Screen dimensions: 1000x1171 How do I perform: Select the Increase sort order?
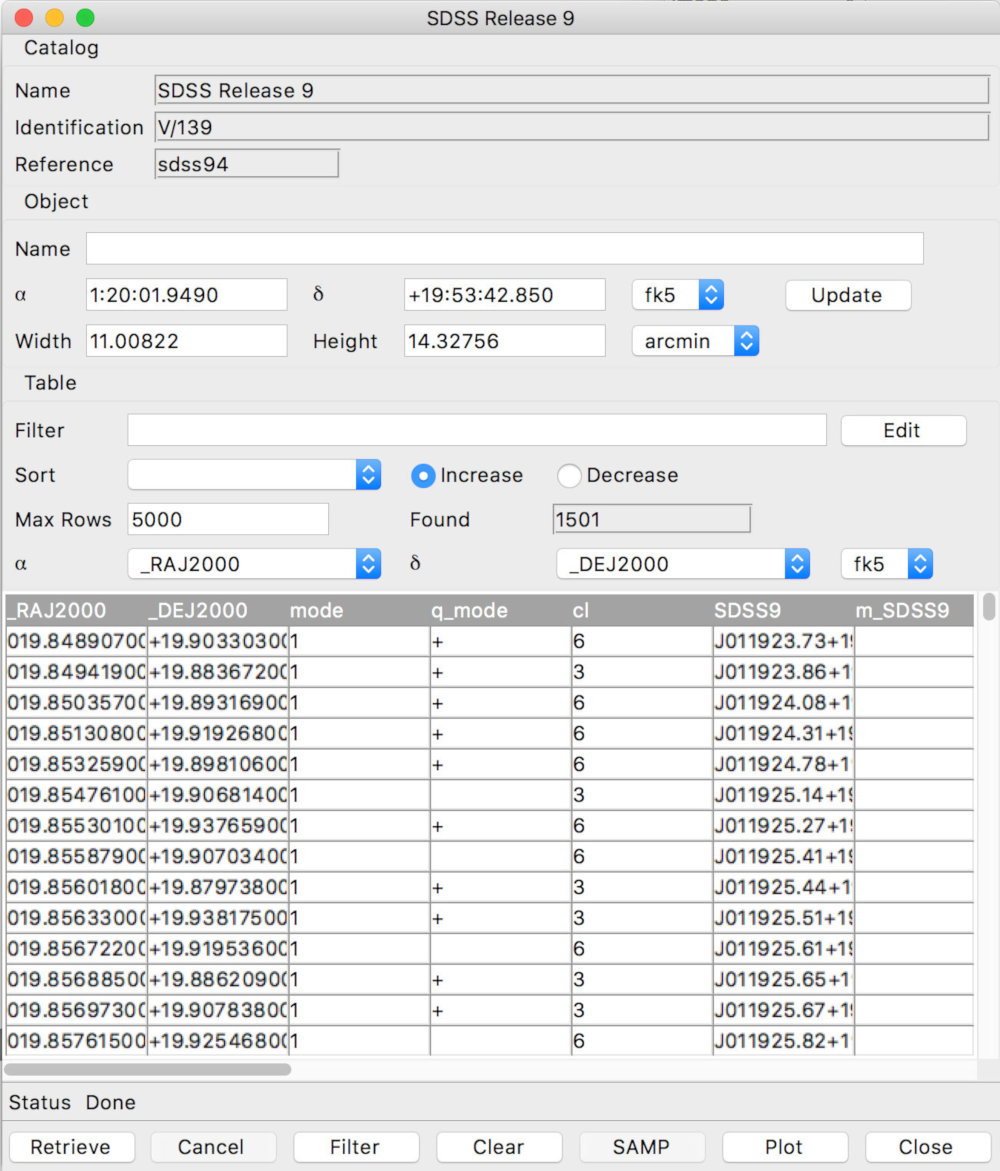pyautogui.click(x=423, y=476)
